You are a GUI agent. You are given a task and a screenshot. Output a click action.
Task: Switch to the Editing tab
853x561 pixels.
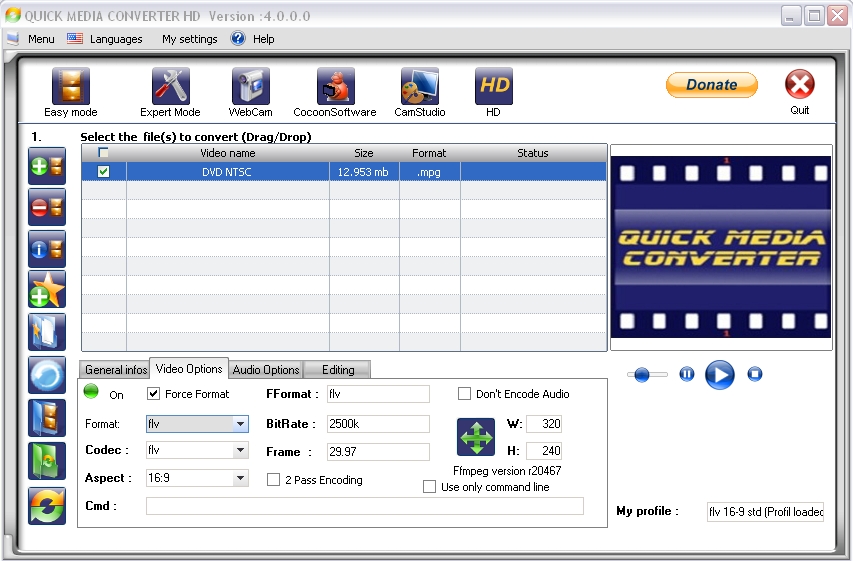click(338, 369)
